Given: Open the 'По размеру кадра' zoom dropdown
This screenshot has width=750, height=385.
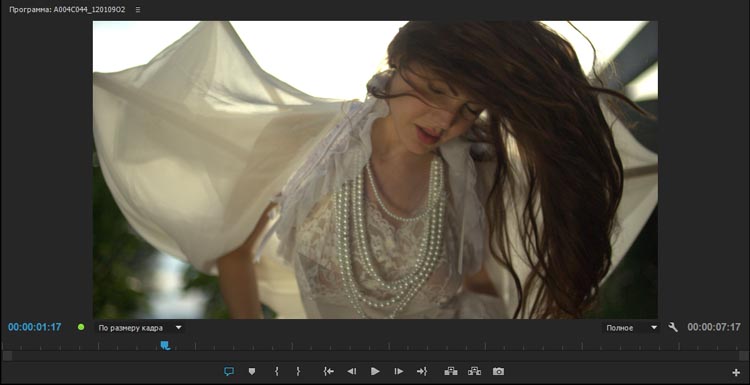Looking at the screenshot, I should [139, 328].
